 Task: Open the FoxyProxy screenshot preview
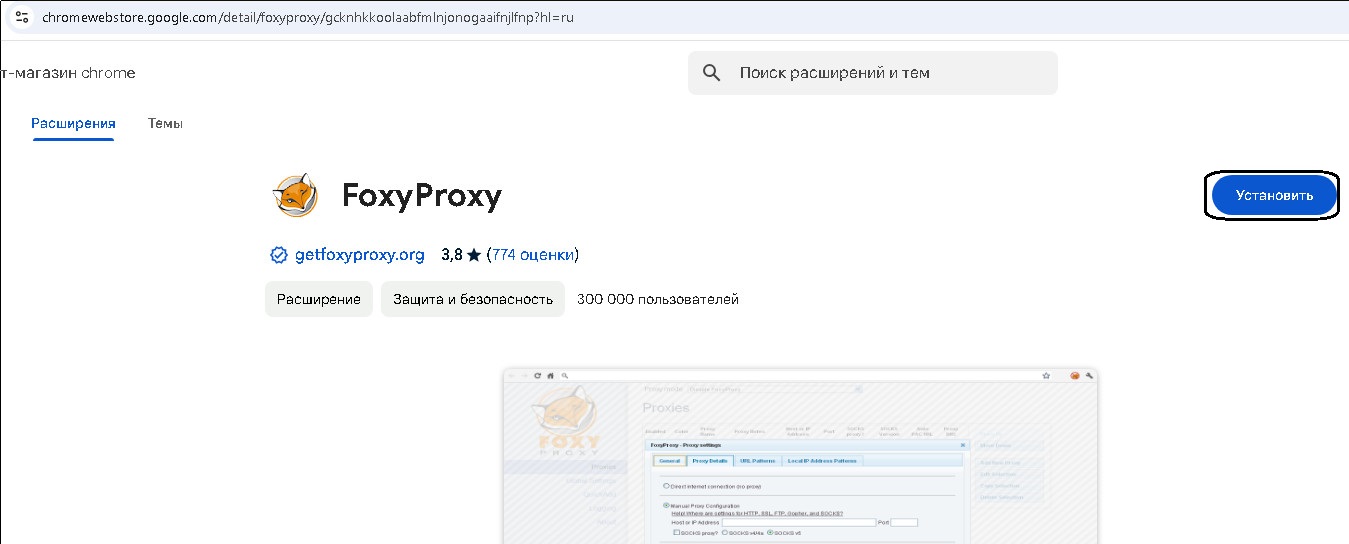[x=800, y=456]
